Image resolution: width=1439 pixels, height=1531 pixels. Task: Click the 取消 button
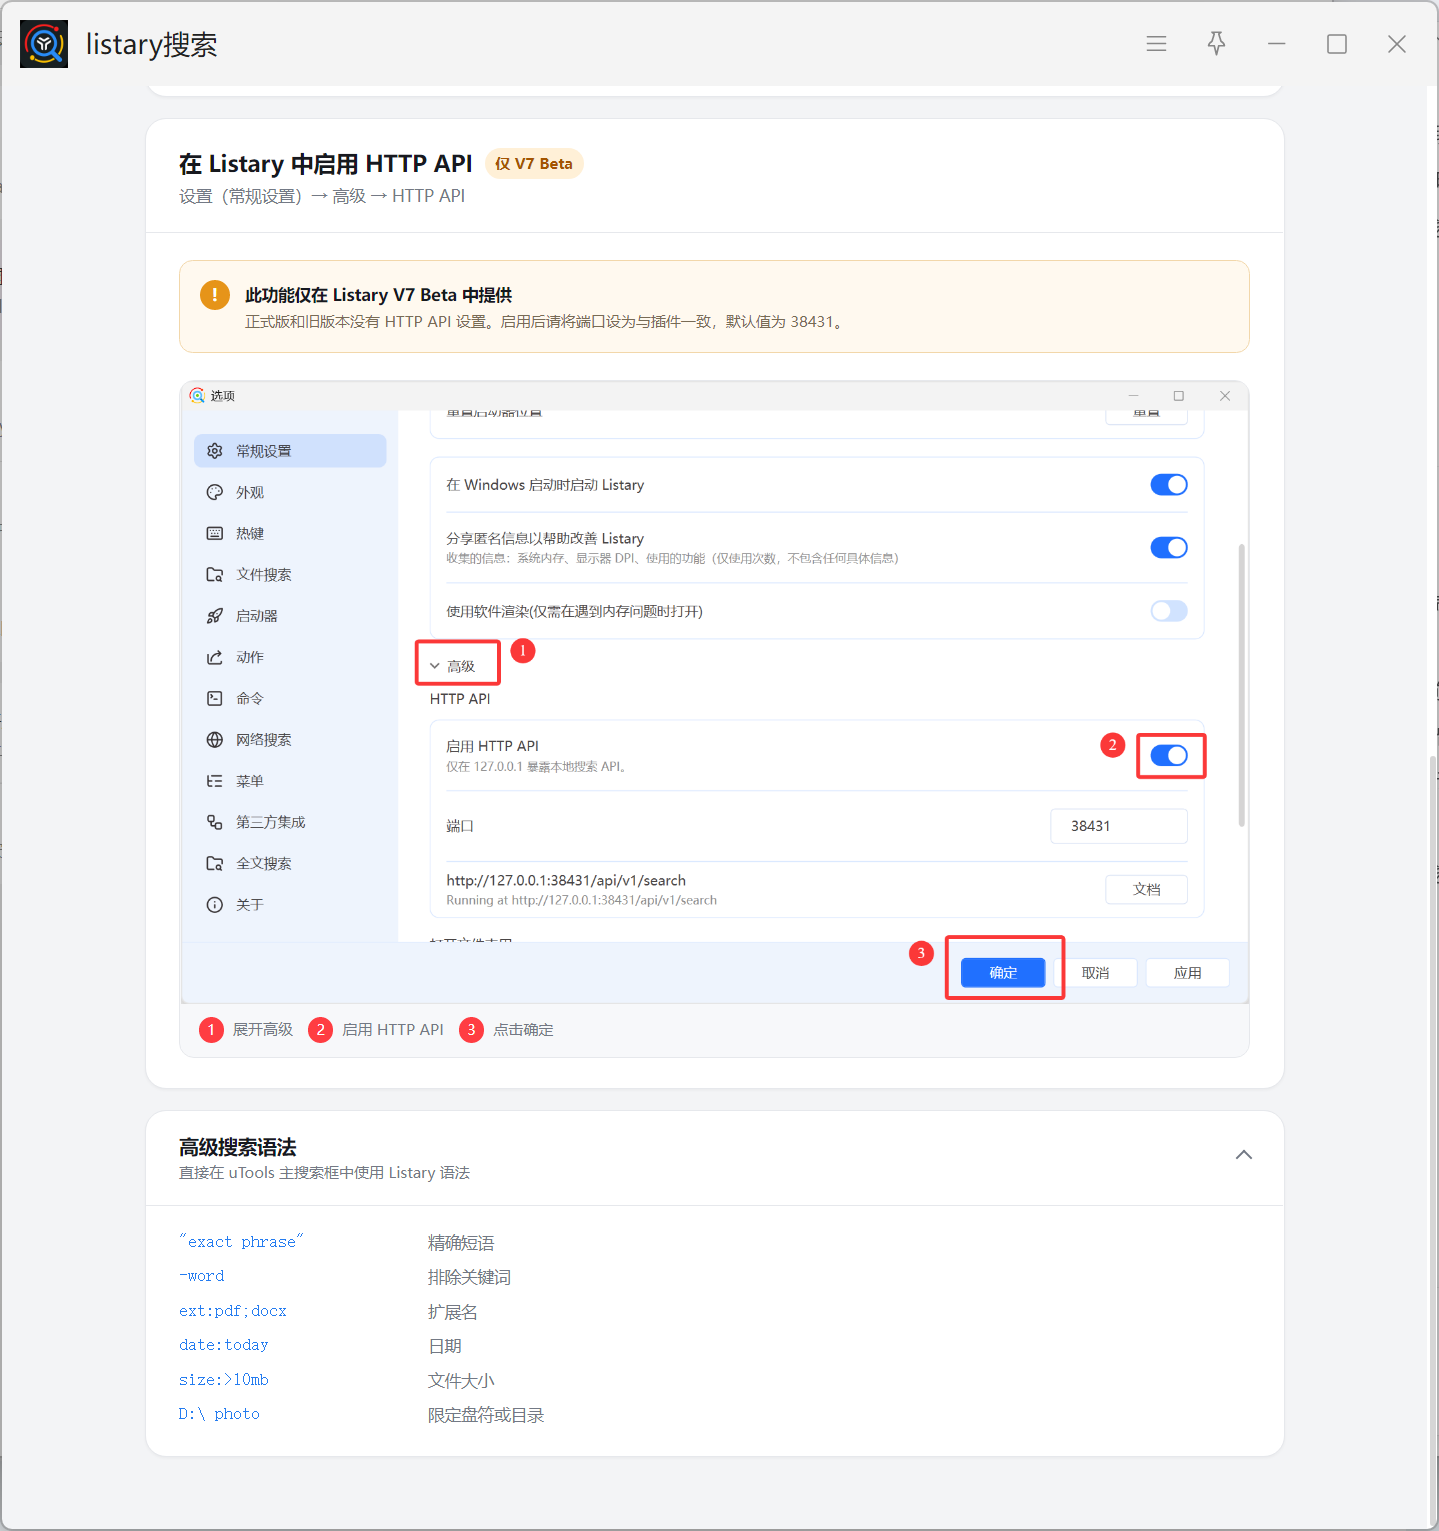coord(1096,973)
